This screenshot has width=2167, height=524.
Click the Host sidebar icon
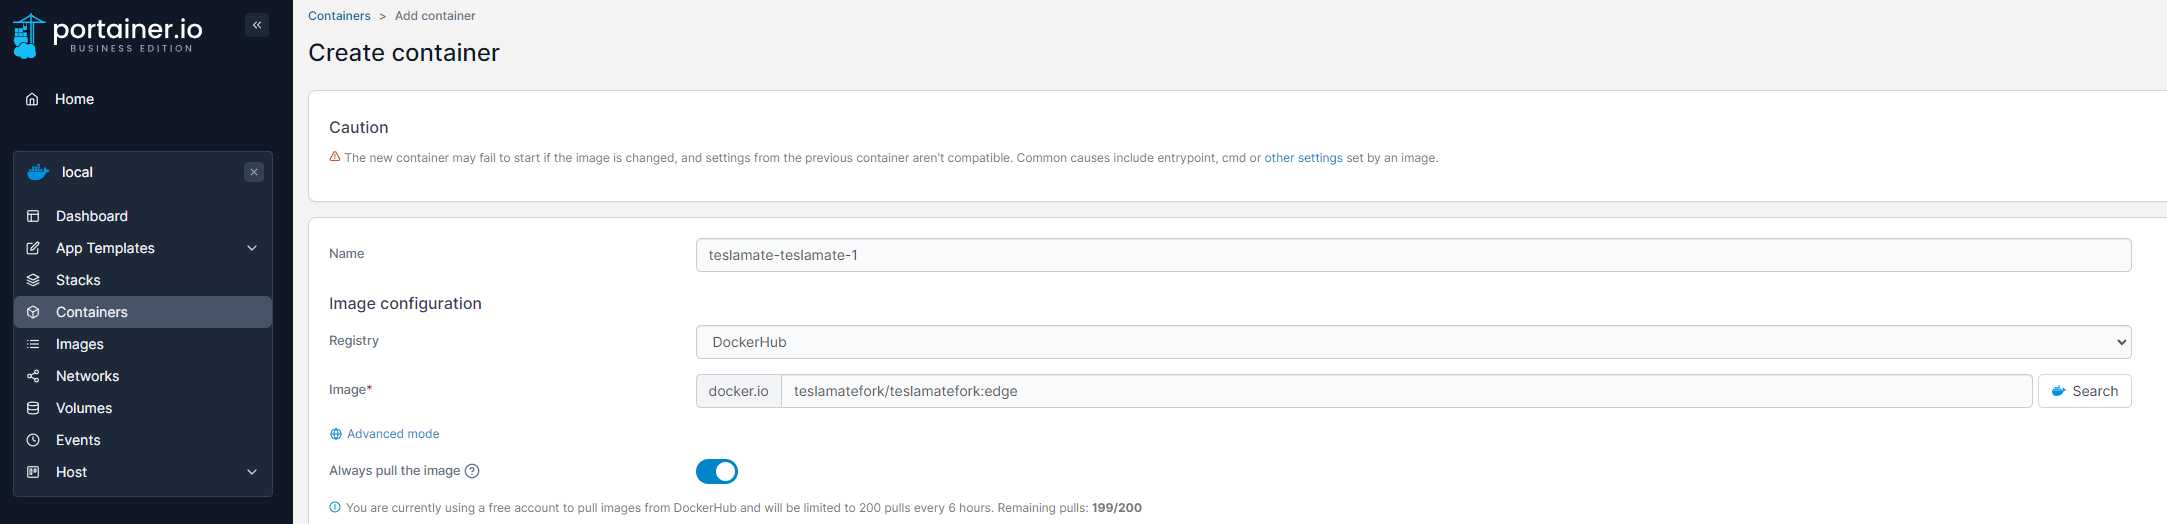(x=33, y=472)
